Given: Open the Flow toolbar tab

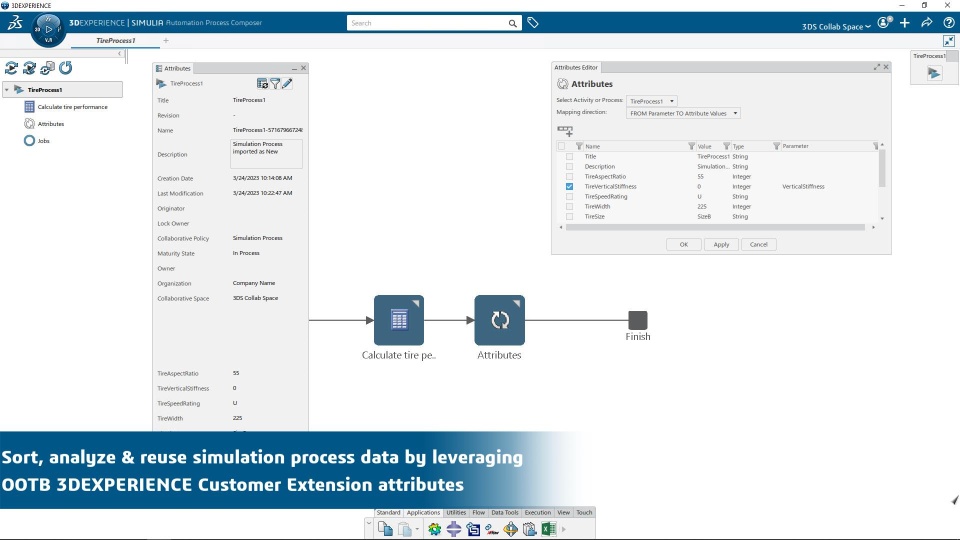Looking at the screenshot, I should (x=479, y=512).
